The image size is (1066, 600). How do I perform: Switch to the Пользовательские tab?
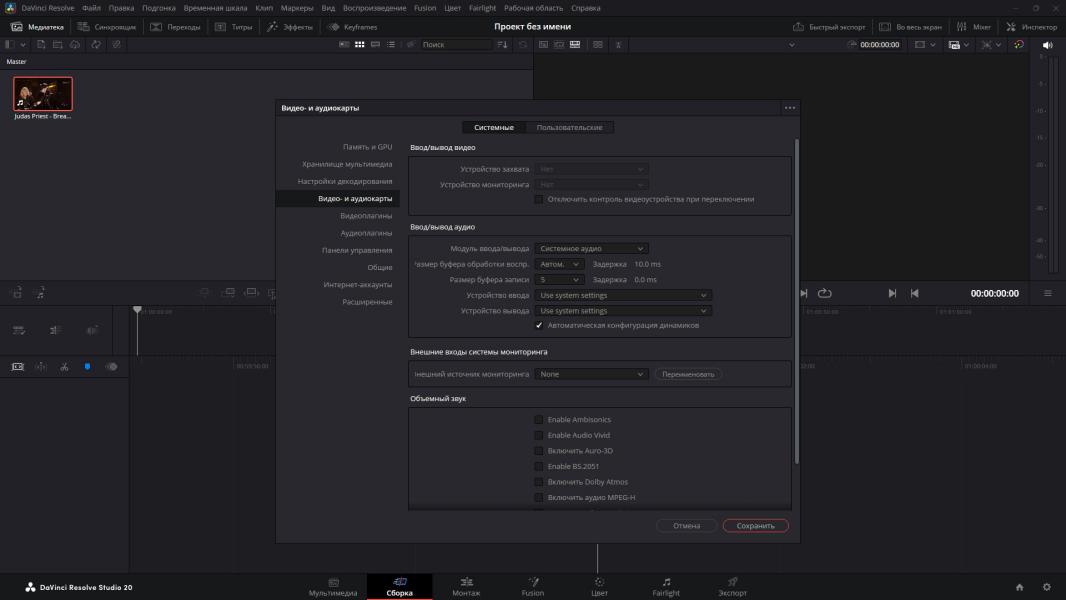point(569,127)
